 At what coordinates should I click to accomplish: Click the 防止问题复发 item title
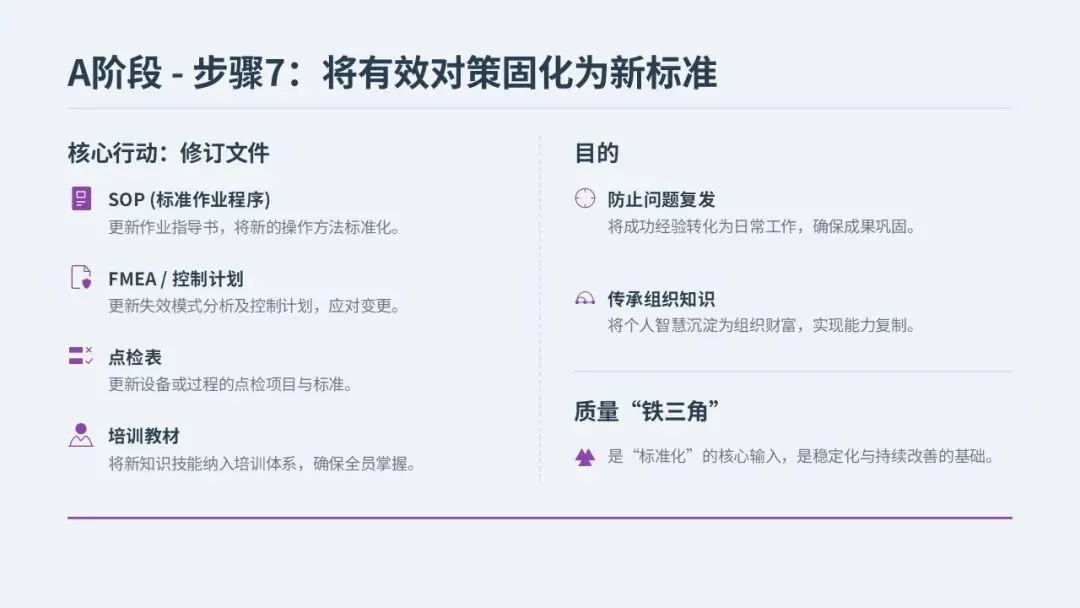click(661, 200)
